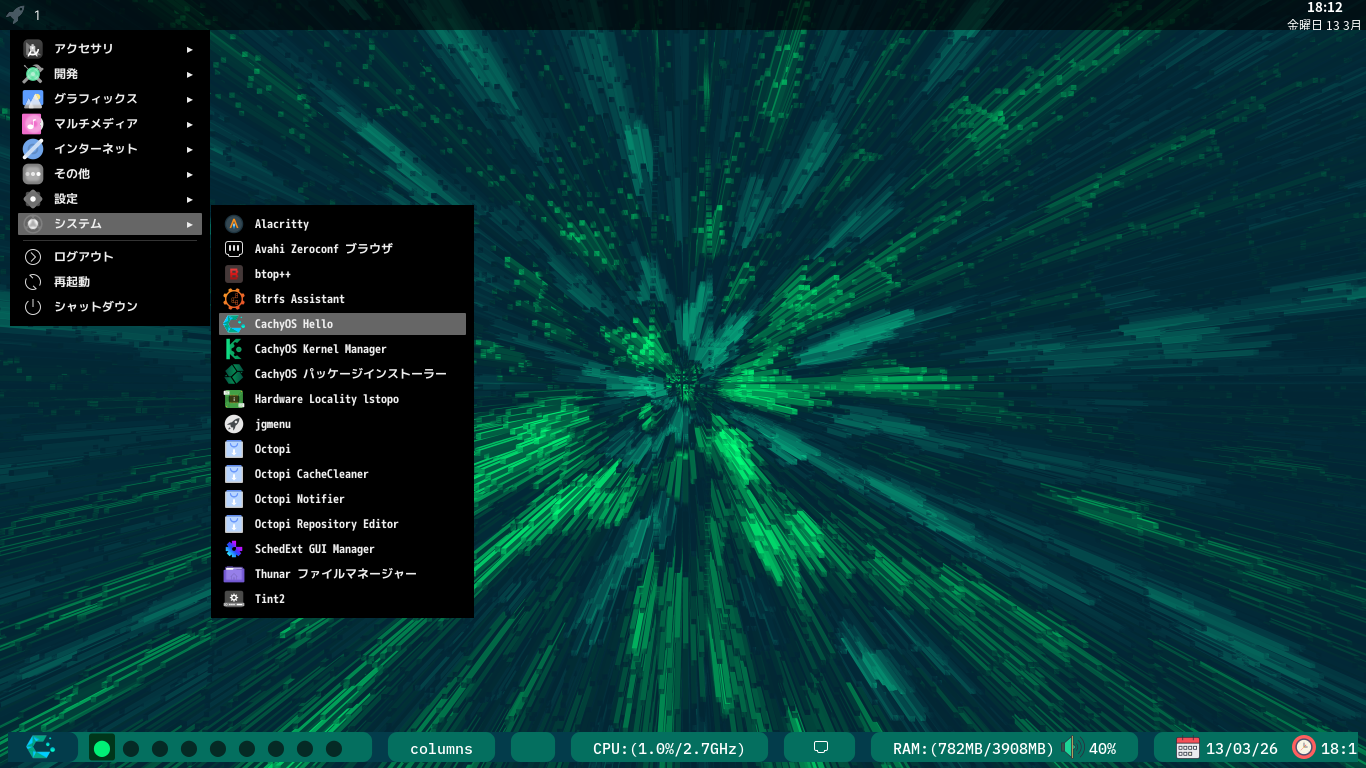Click the workspace number 1 in the top bar
Image resolution: width=1366 pixels, height=768 pixels.
coord(37,15)
